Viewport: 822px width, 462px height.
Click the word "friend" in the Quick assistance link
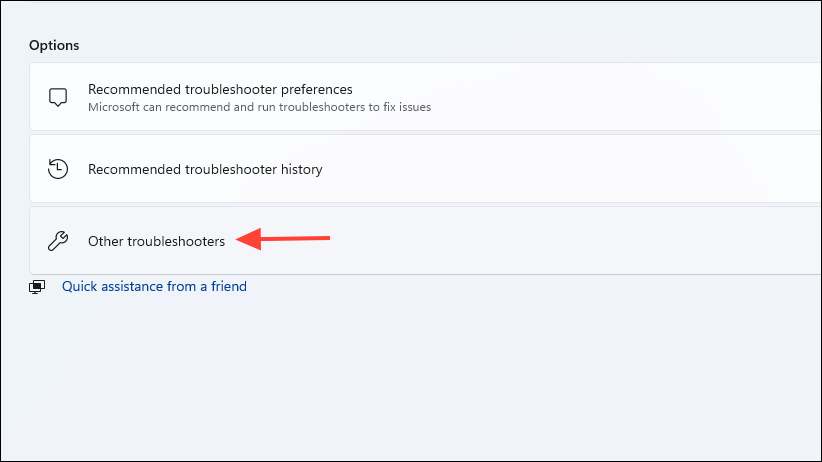click(x=227, y=287)
